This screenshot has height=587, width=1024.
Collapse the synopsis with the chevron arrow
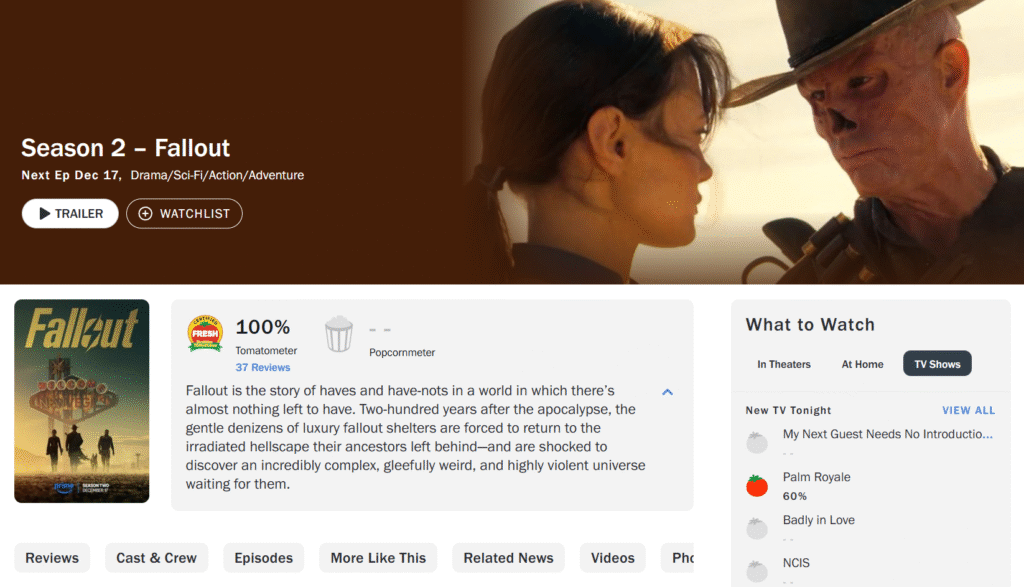pos(667,392)
